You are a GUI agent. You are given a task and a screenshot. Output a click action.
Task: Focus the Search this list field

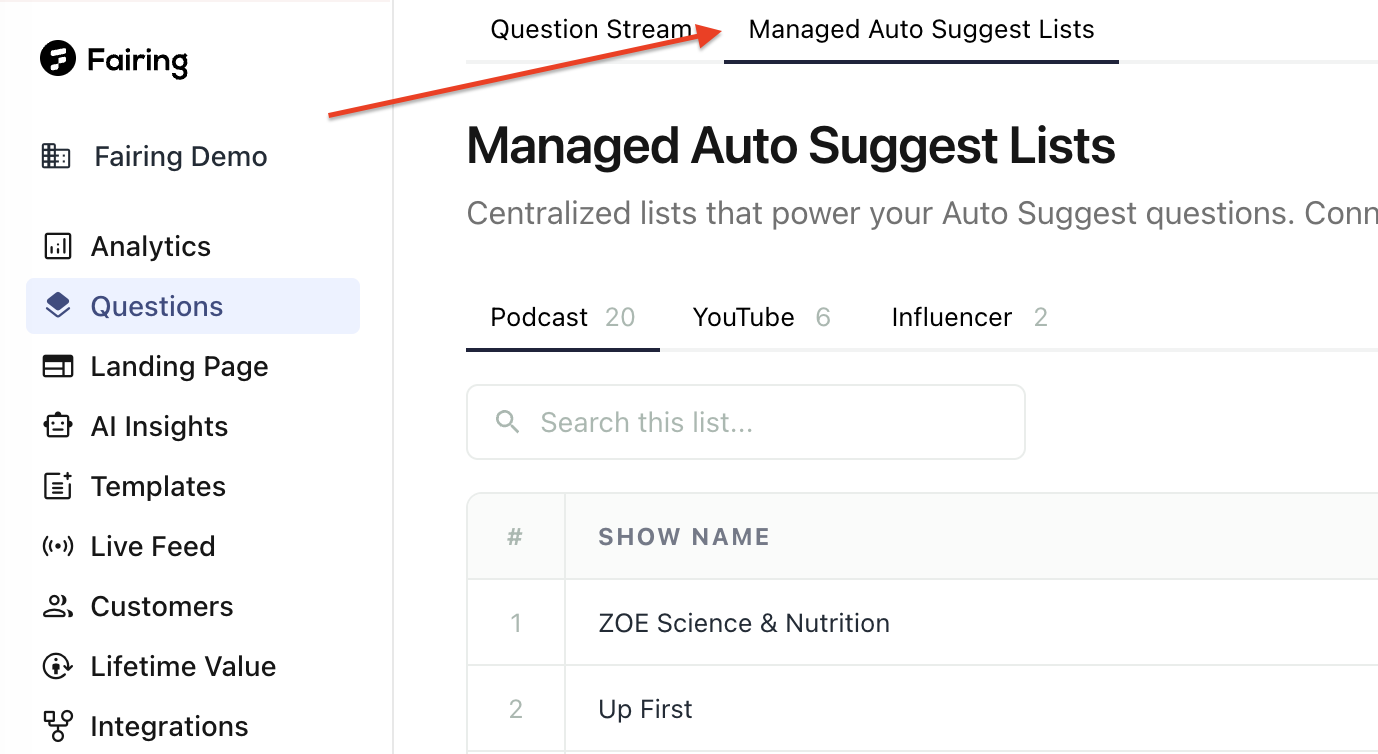746,422
